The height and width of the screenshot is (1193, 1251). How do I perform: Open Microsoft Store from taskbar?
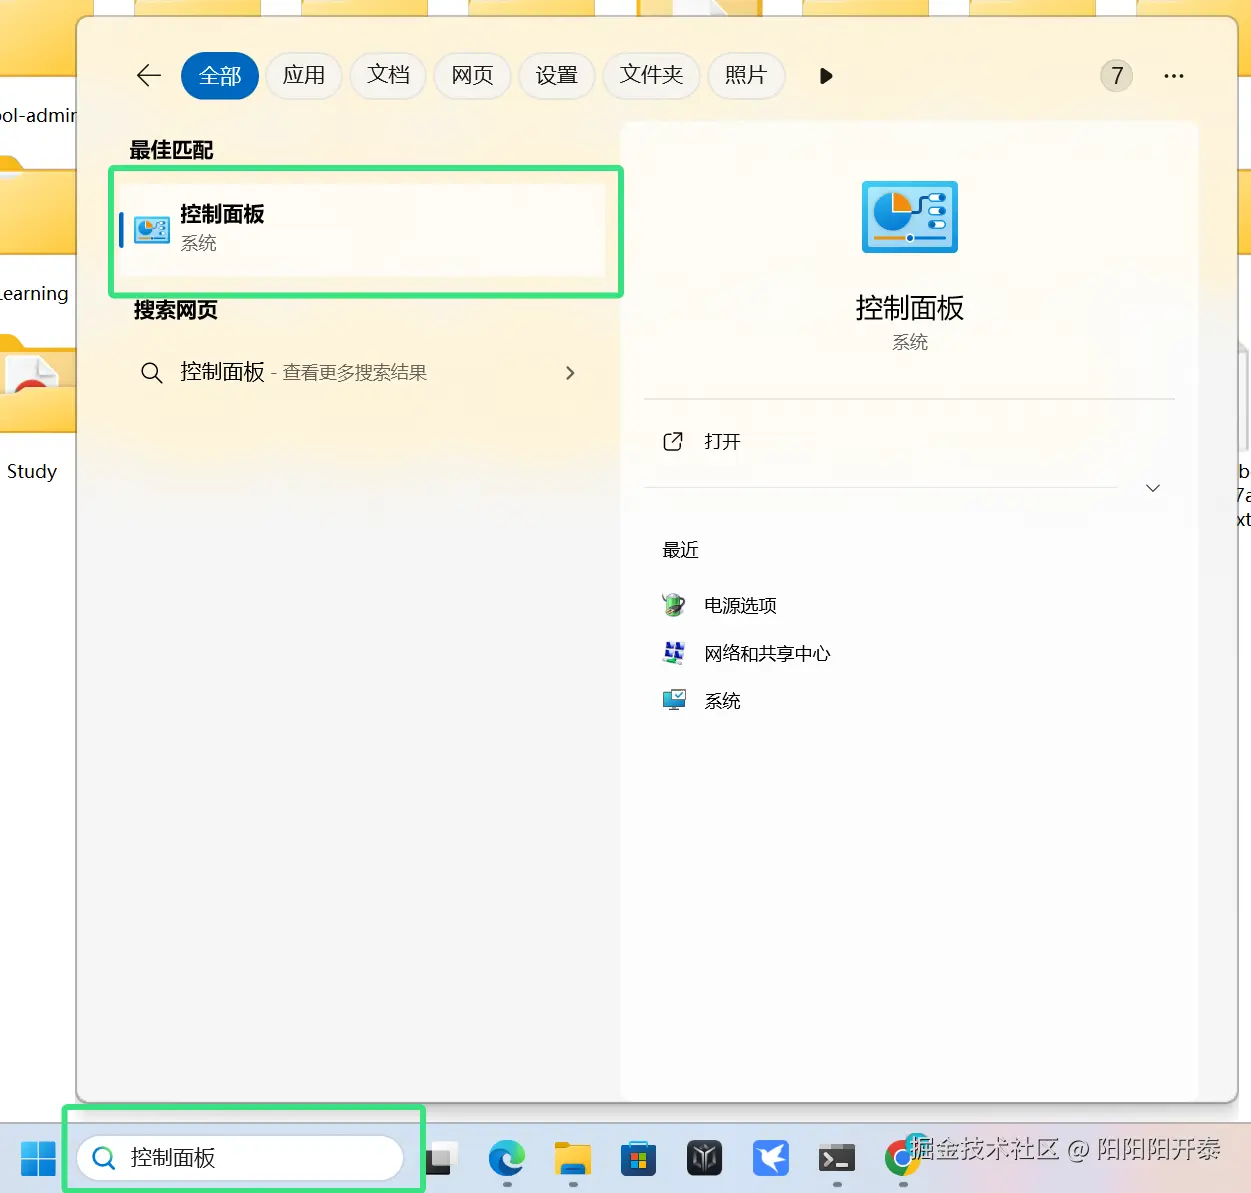638,1159
